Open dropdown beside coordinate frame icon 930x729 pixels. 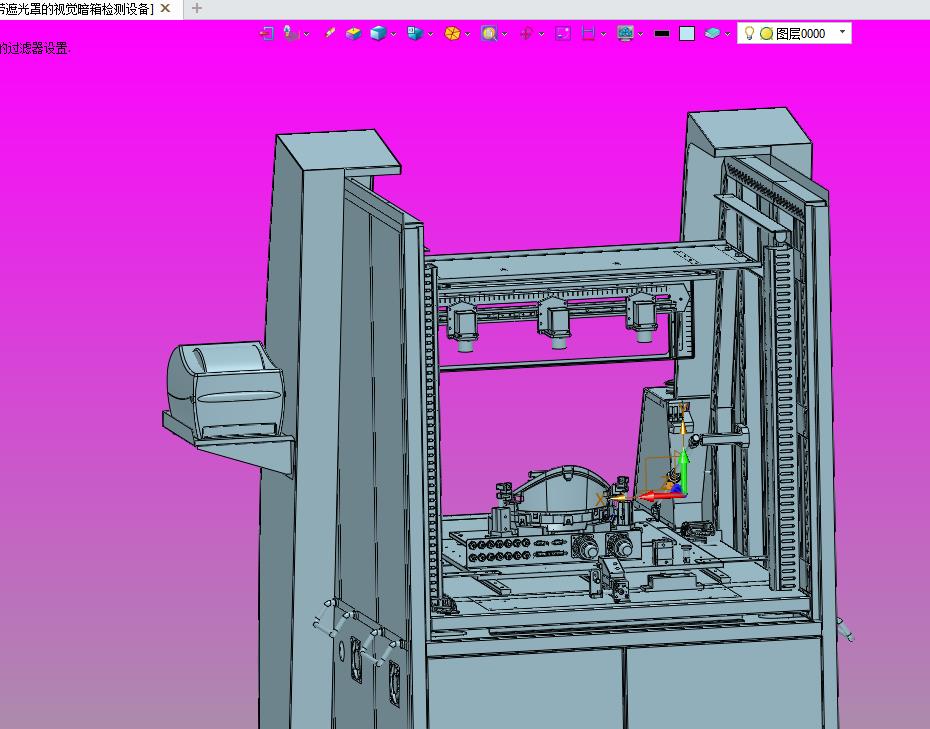click(307, 34)
